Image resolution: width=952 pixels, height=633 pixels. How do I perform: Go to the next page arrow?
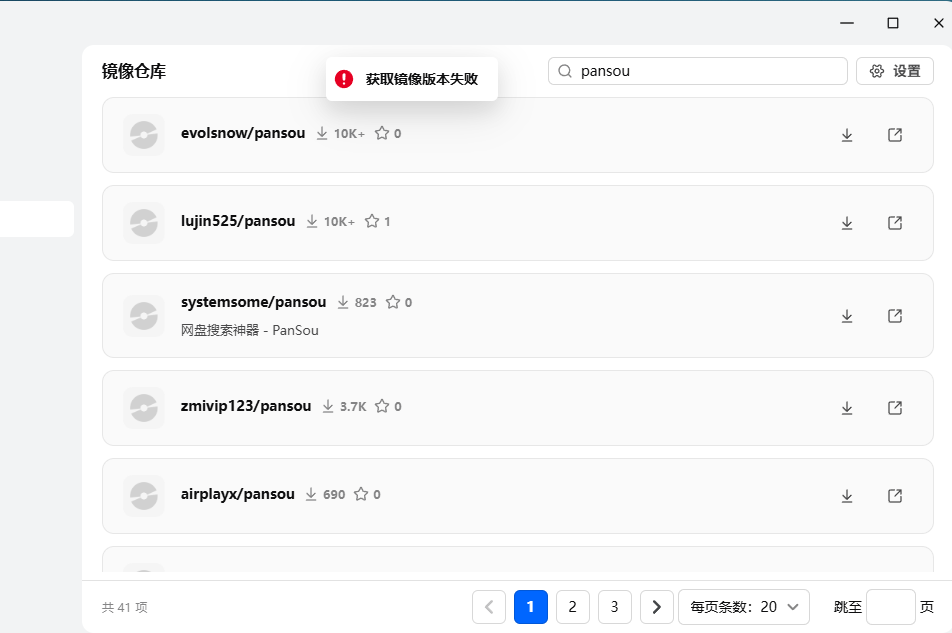pos(657,606)
